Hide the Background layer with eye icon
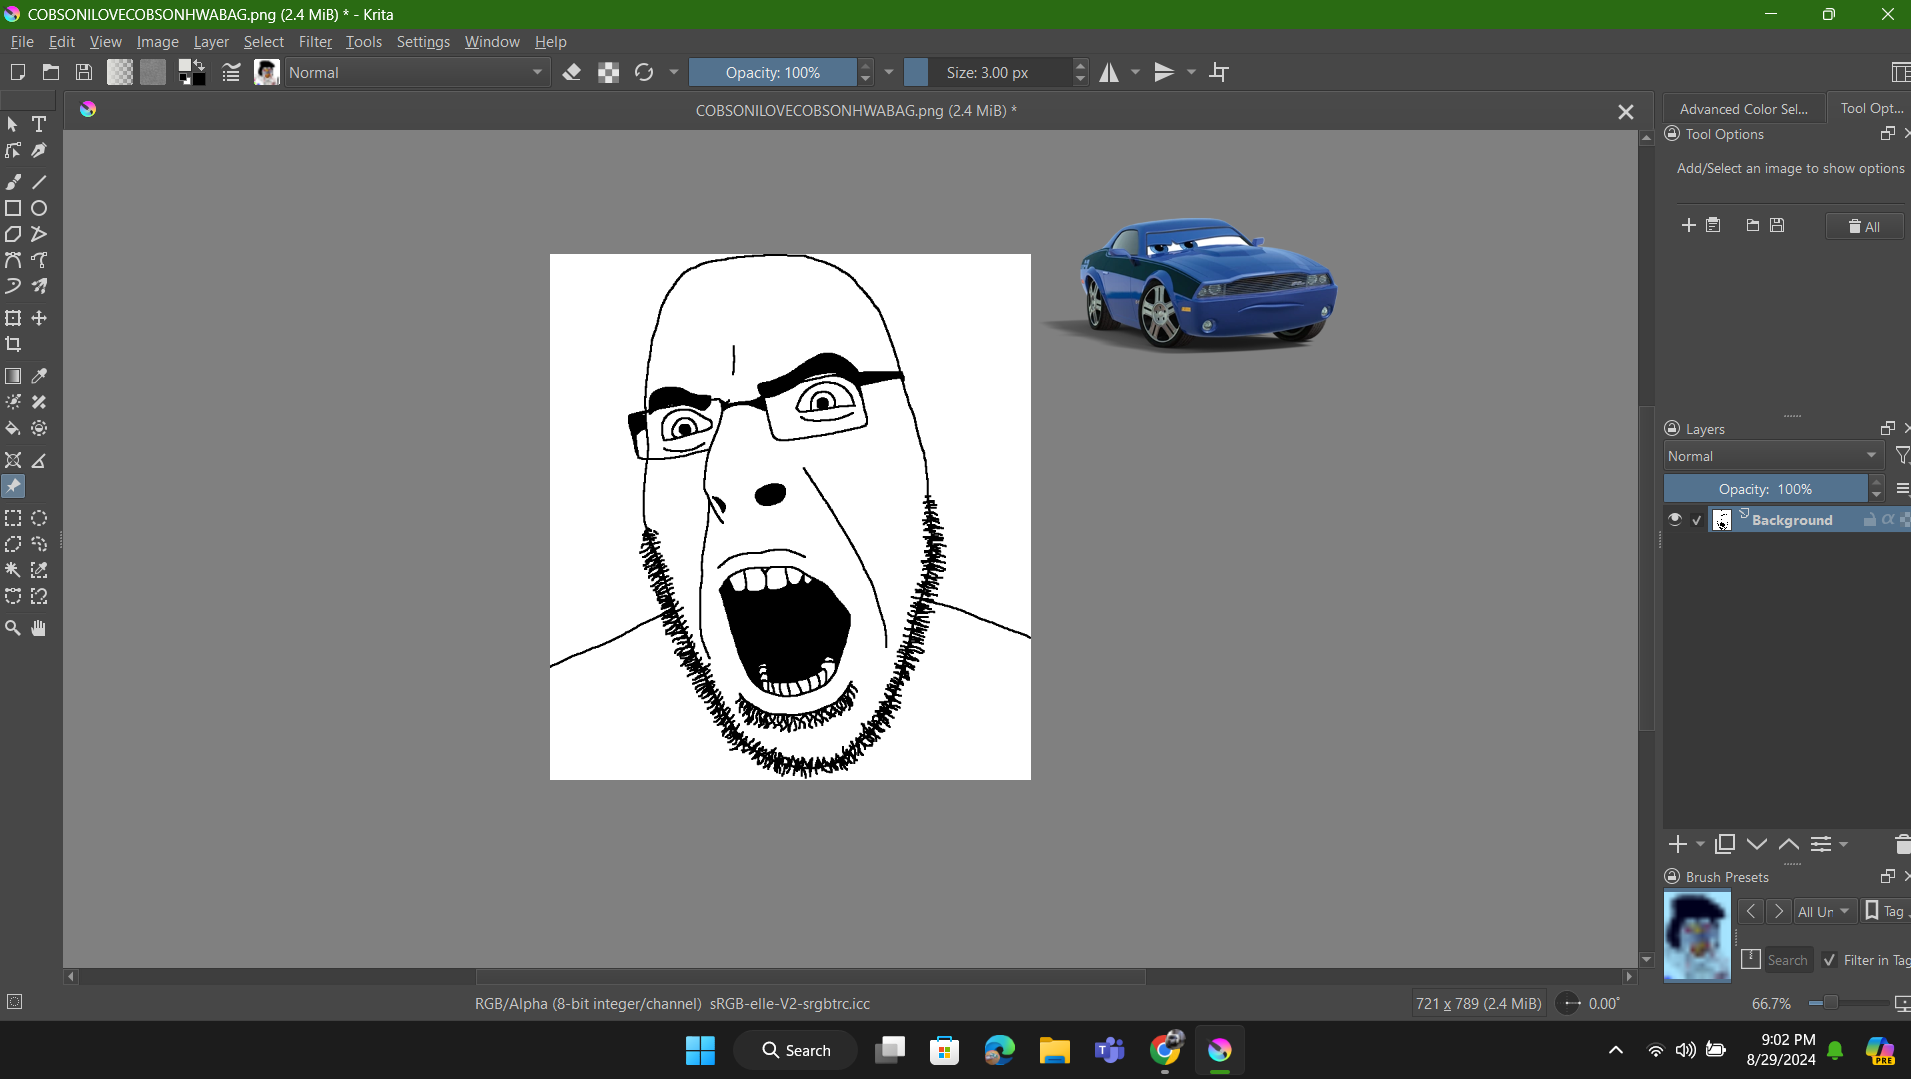The width and height of the screenshot is (1911, 1079). tap(1675, 519)
